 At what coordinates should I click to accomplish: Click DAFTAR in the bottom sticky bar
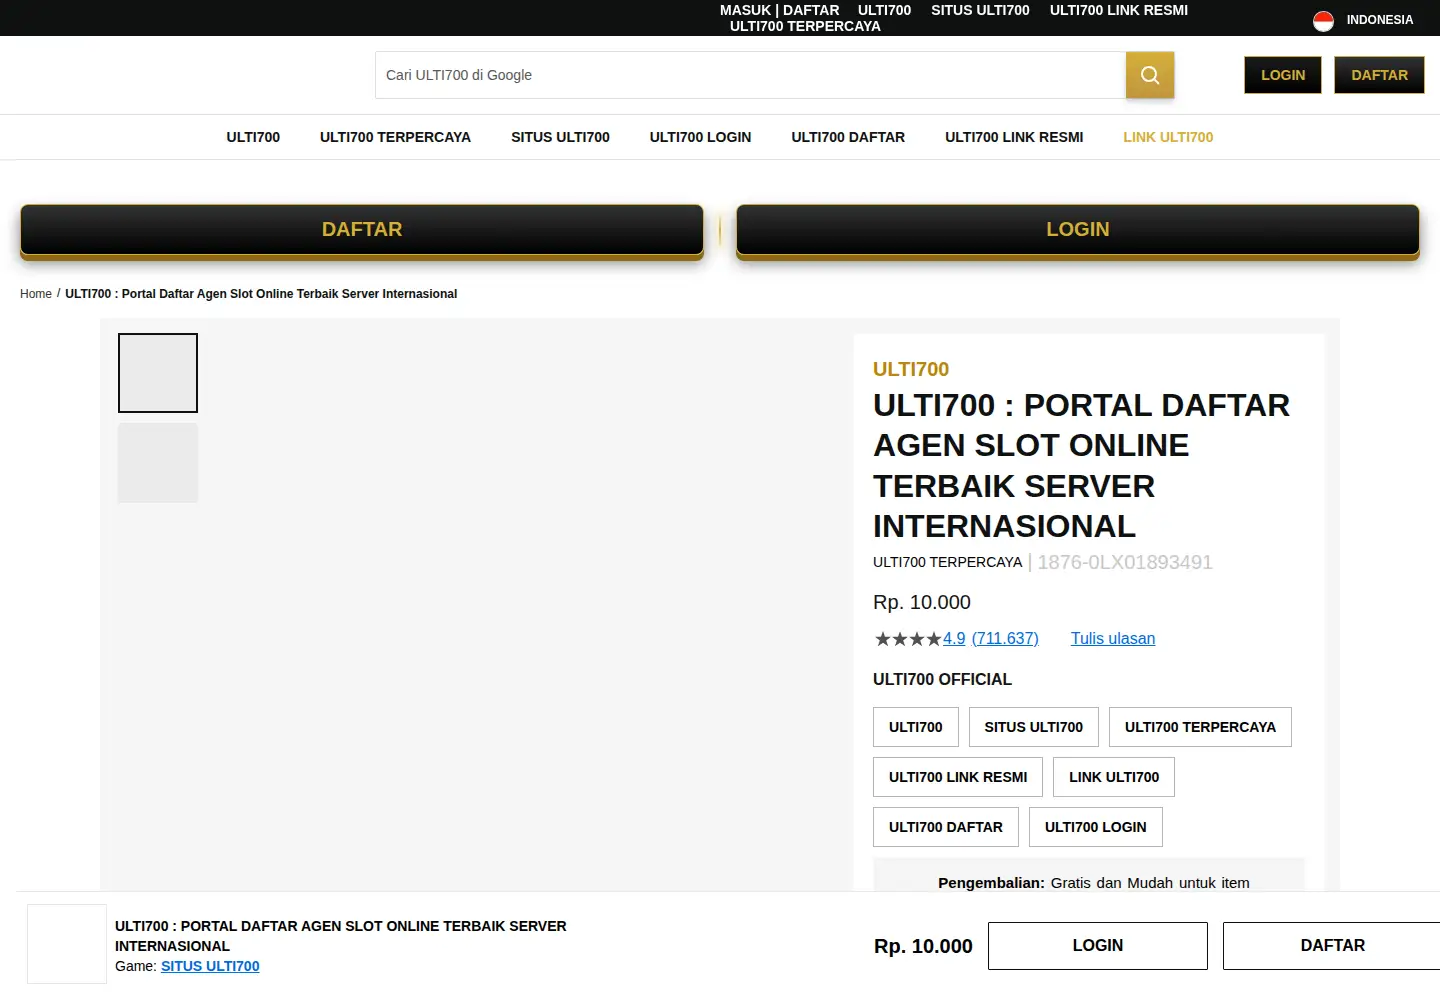click(1332, 946)
